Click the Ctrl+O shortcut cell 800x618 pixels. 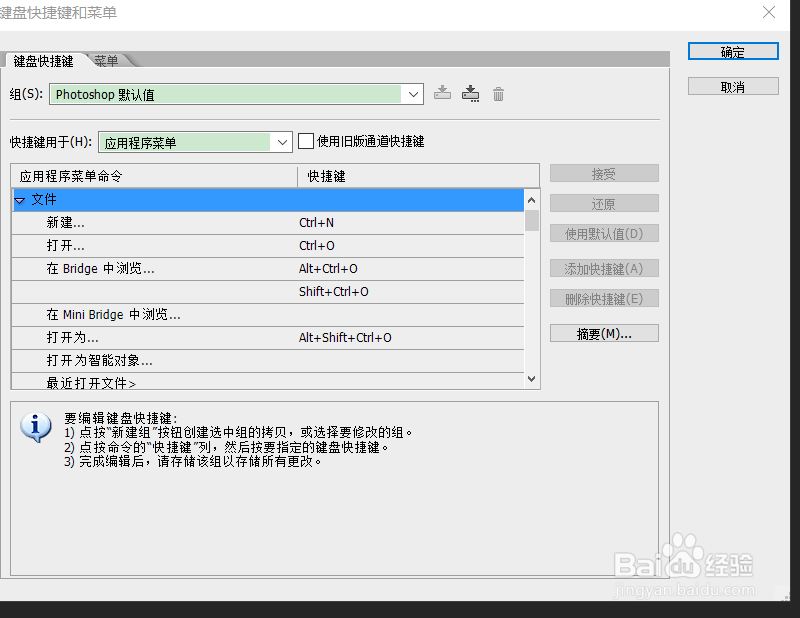pyautogui.click(x=317, y=246)
